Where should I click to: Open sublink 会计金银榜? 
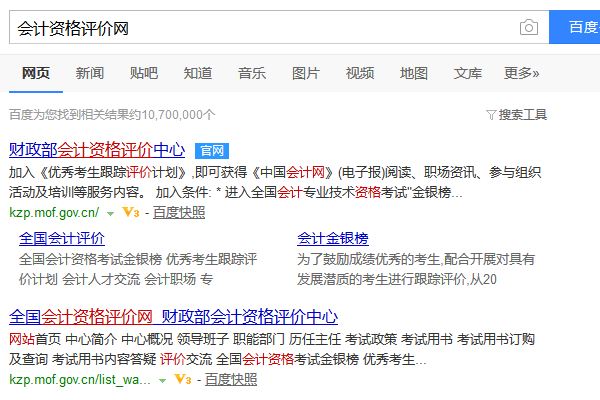[333, 238]
